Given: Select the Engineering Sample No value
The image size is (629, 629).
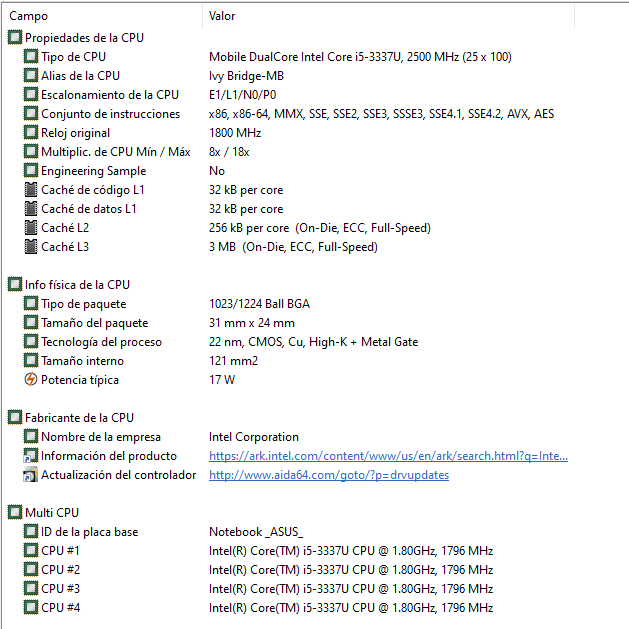Looking at the screenshot, I should (x=217, y=171).
